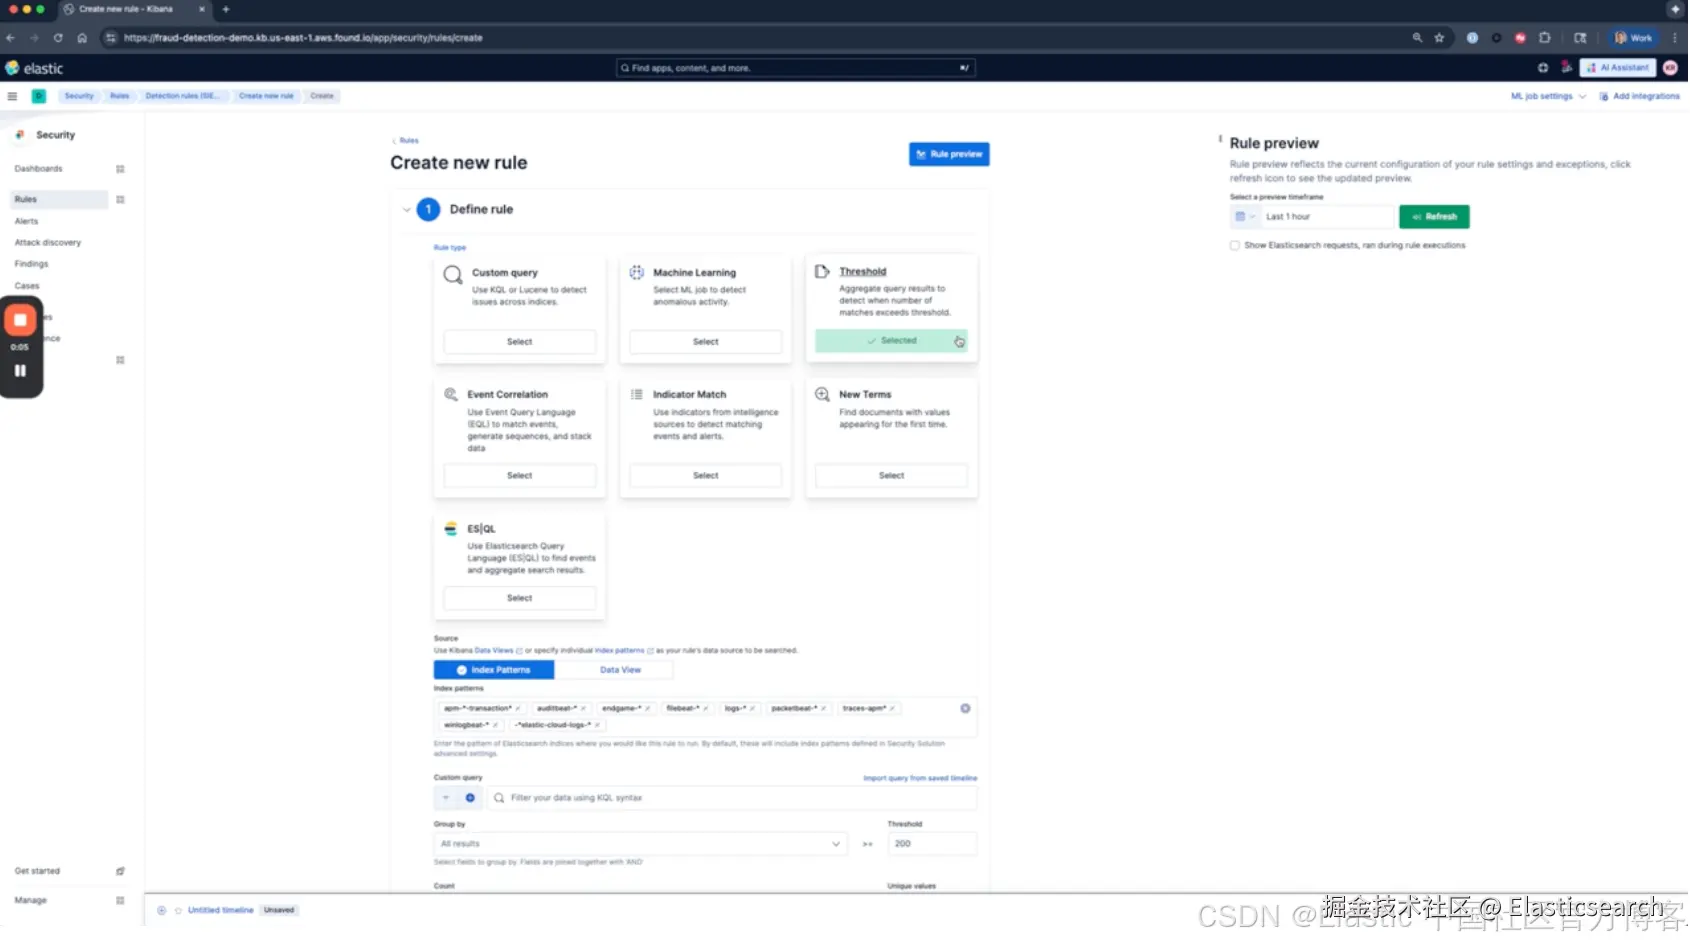The width and height of the screenshot is (1690, 946).
Task: Add a new timeline from bottom bar
Action: pyautogui.click(x=162, y=911)
